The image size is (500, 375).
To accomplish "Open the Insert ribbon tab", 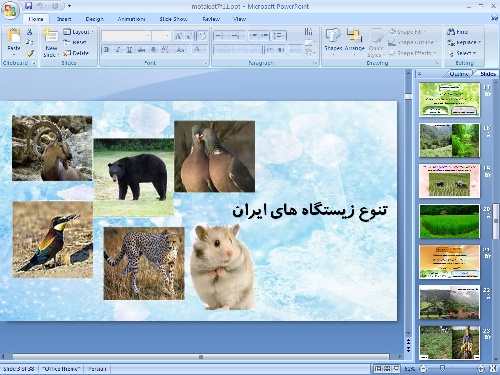I will point(64,19).
